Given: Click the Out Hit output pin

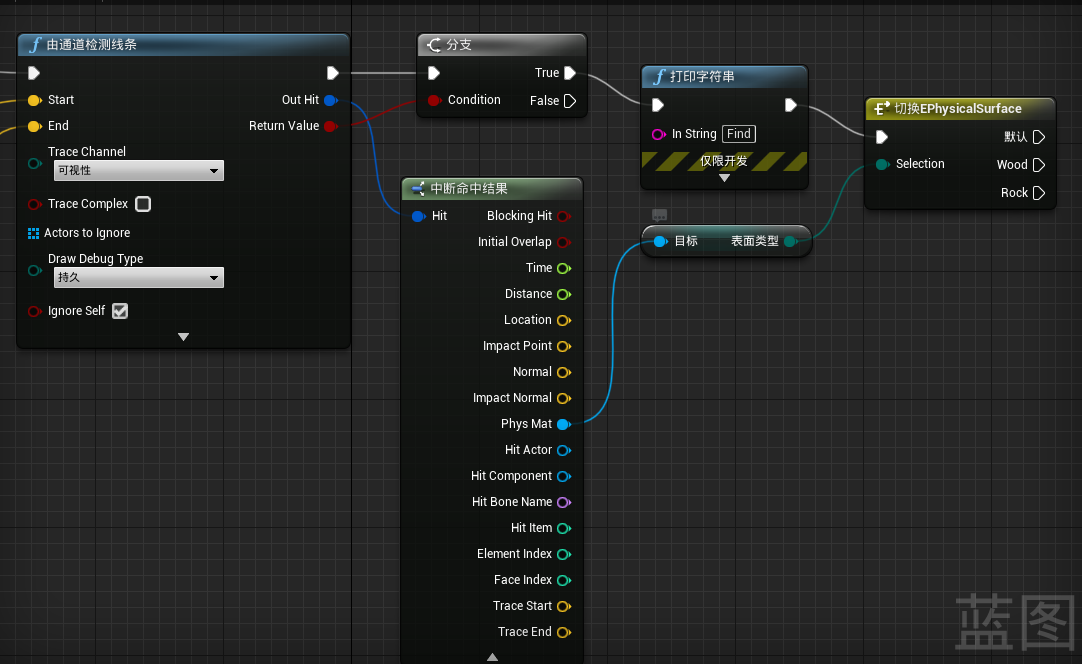Looking at the screenshot, I should click(330, 100).
